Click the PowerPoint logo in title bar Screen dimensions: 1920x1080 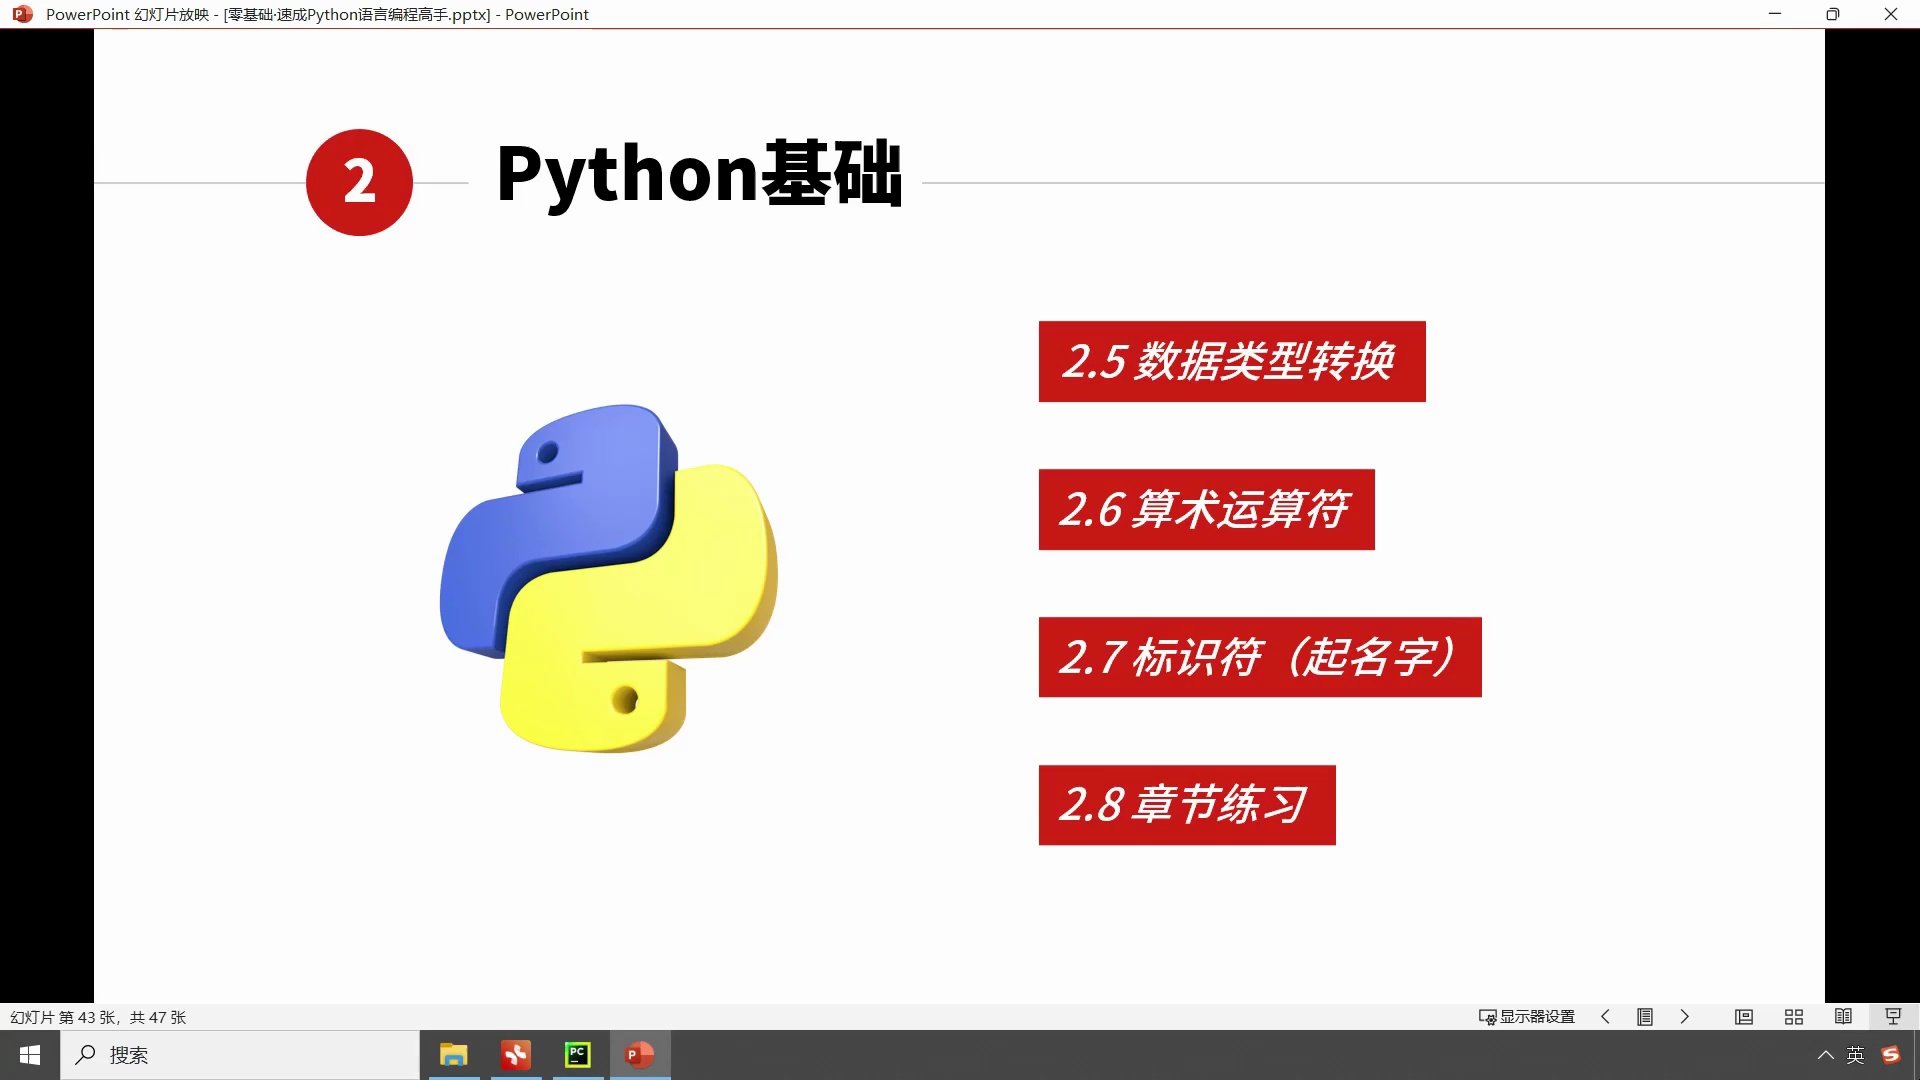22,14
